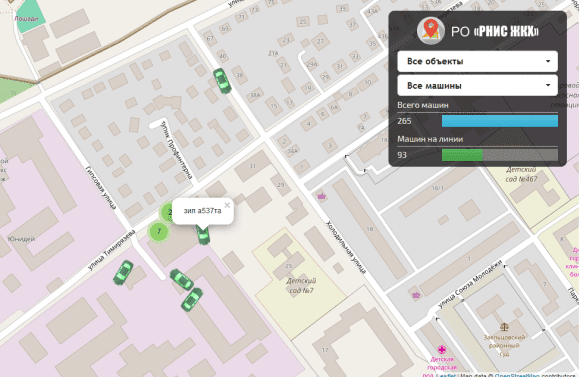Viewport: 580px width, 377px height.
Task: Click the green car near house 38
Action: pyautogui.click(x=222, y=81)
